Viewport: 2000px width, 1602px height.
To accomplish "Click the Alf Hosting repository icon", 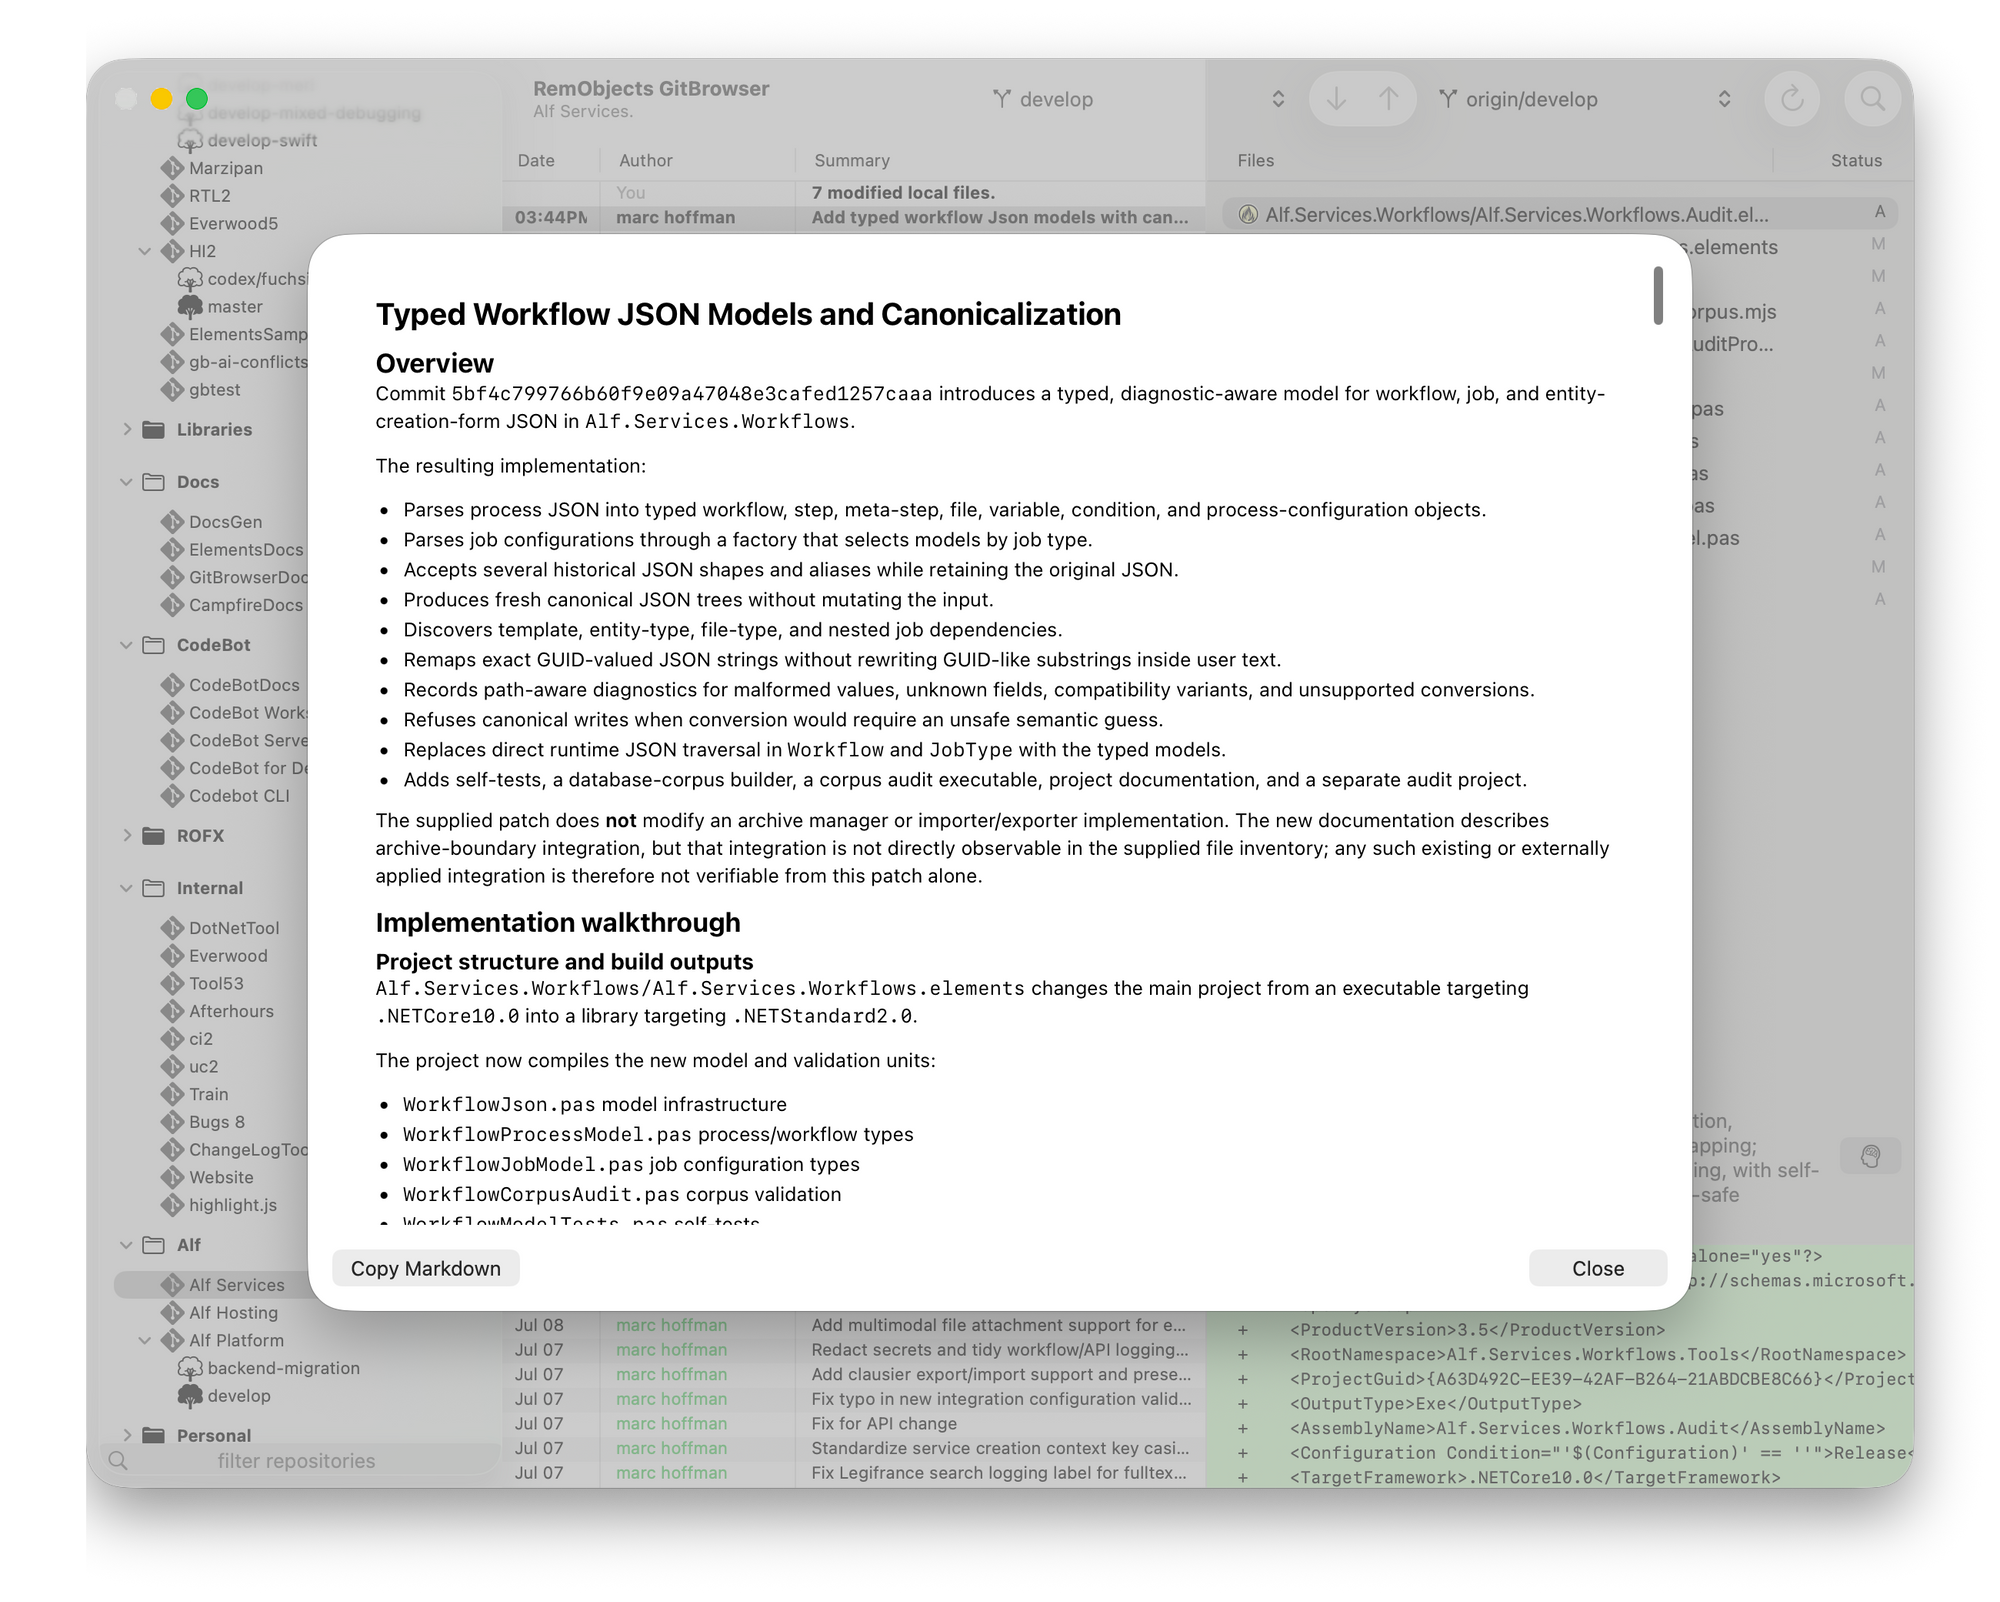I will point(172,1313).
